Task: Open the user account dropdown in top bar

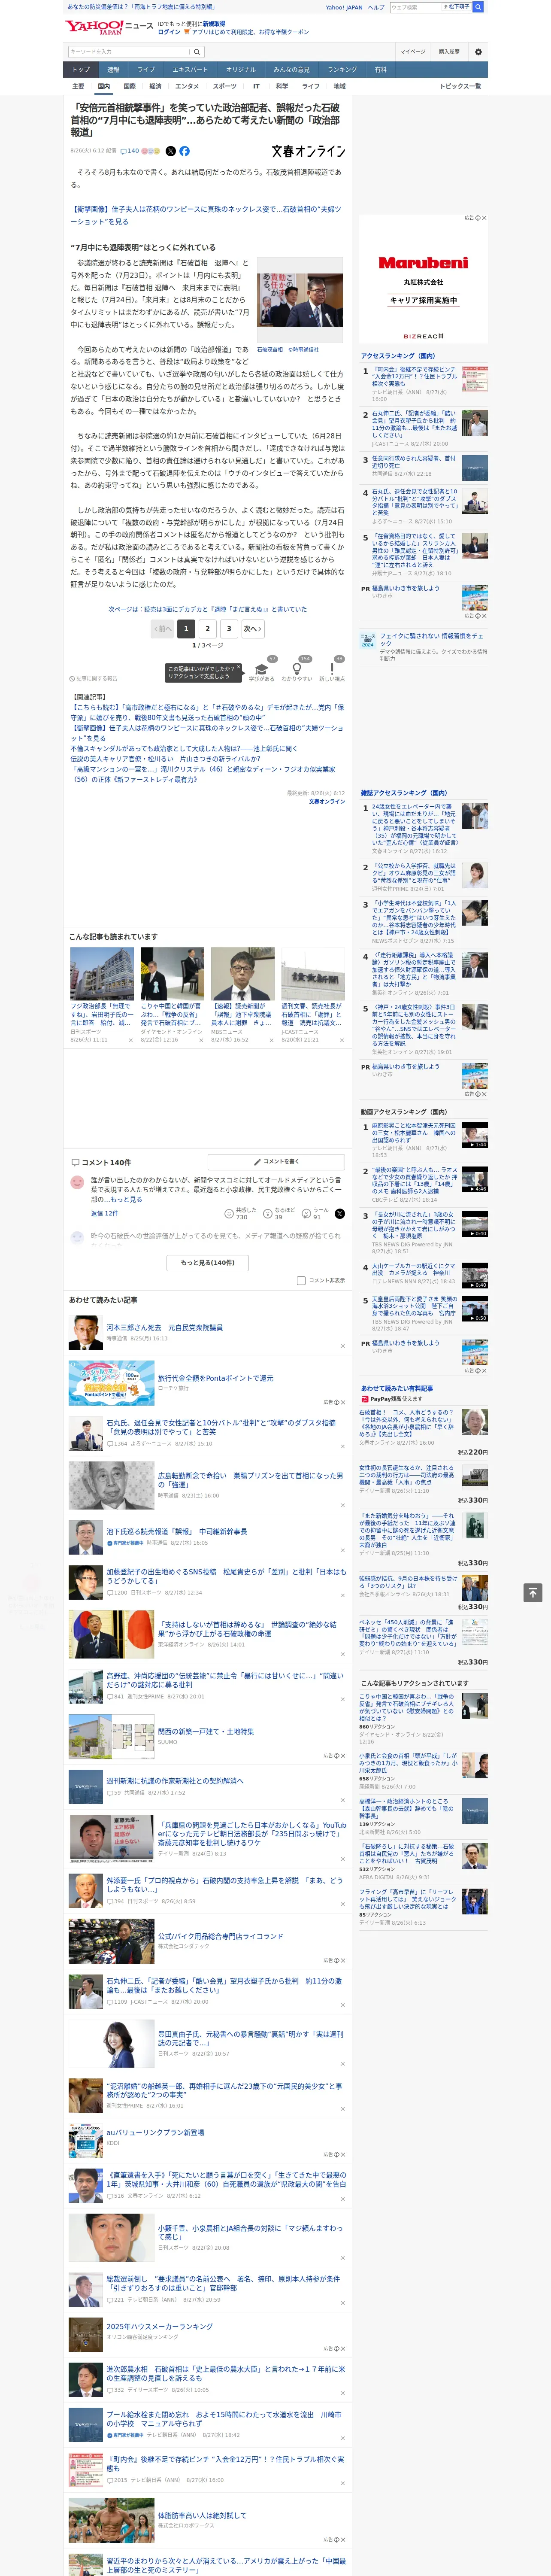Action: pos(456,7)
